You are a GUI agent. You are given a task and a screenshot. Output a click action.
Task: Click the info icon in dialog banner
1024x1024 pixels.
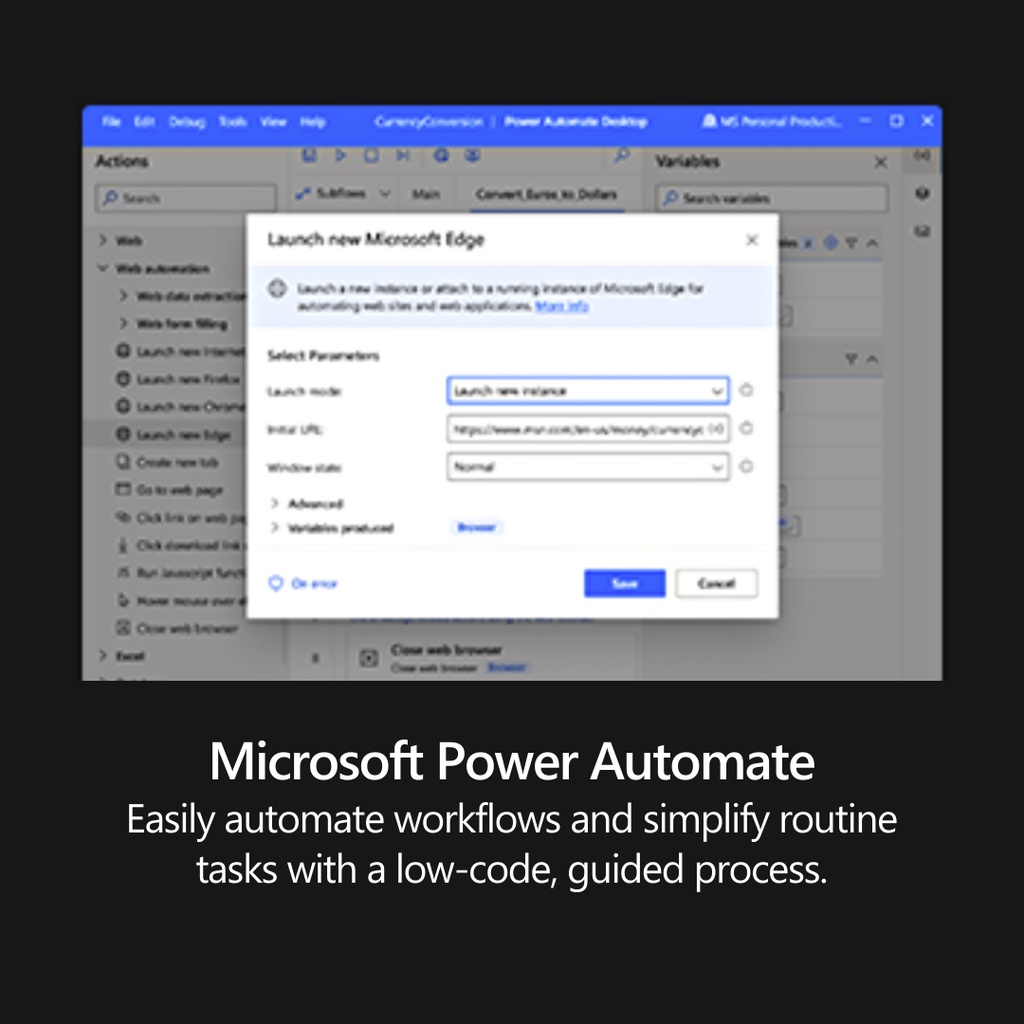pos(278,288)
